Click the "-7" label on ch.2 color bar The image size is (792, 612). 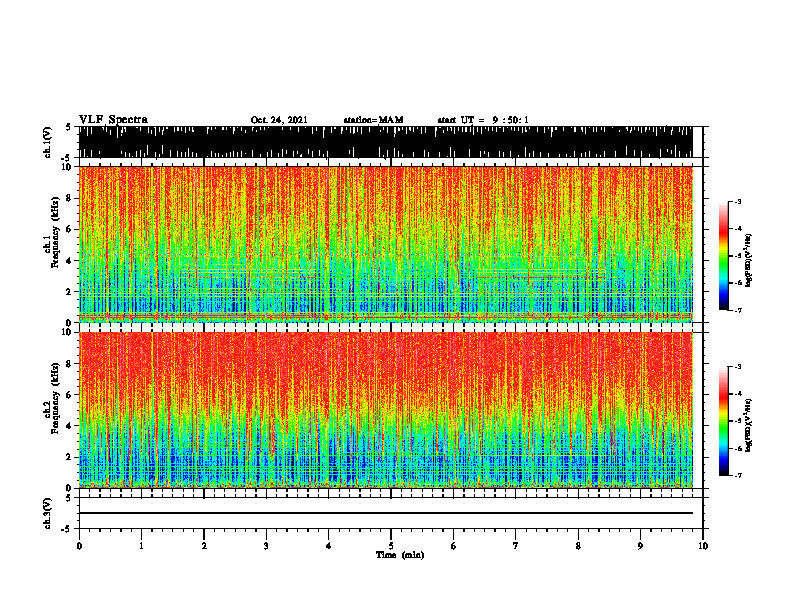tap(738, 476)
